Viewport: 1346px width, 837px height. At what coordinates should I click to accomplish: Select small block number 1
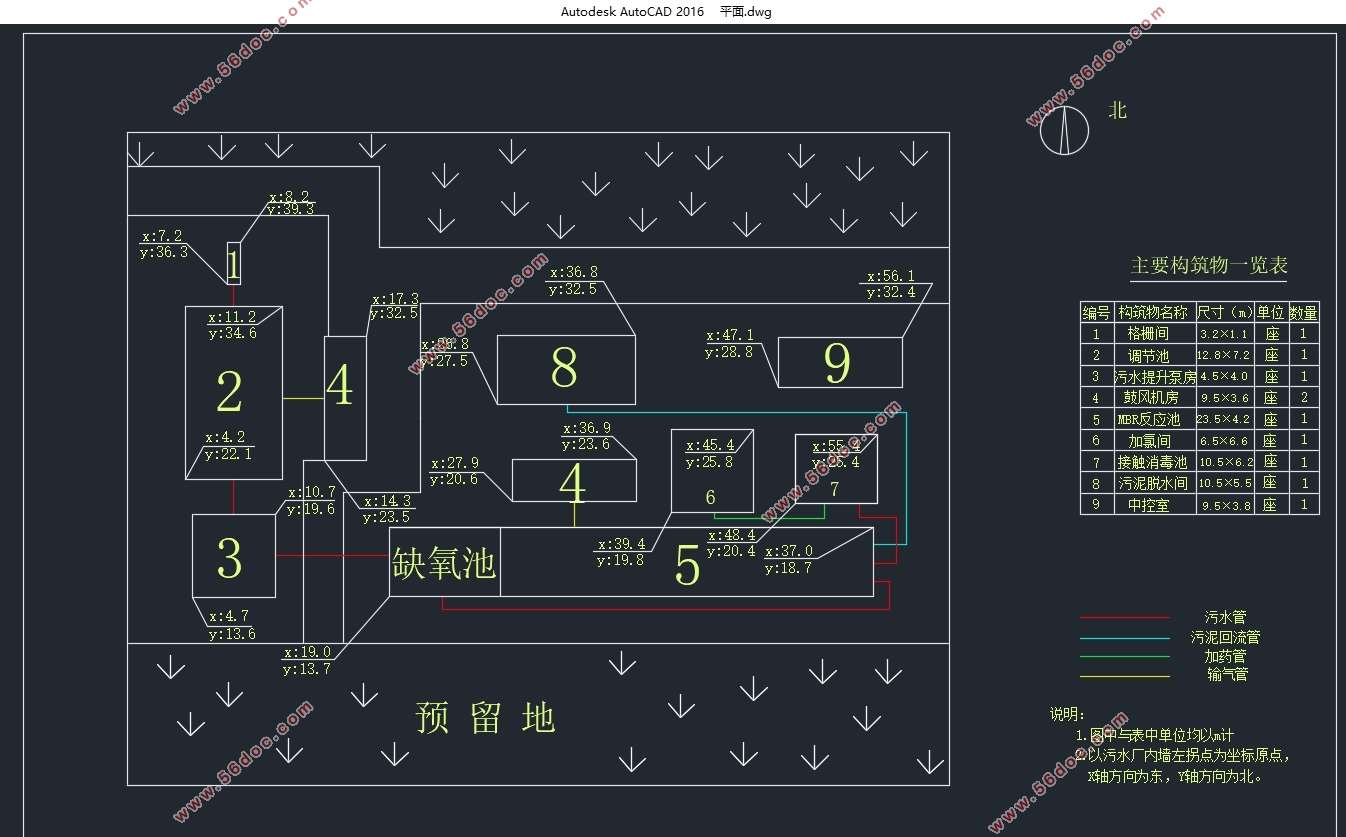(234, 264)
